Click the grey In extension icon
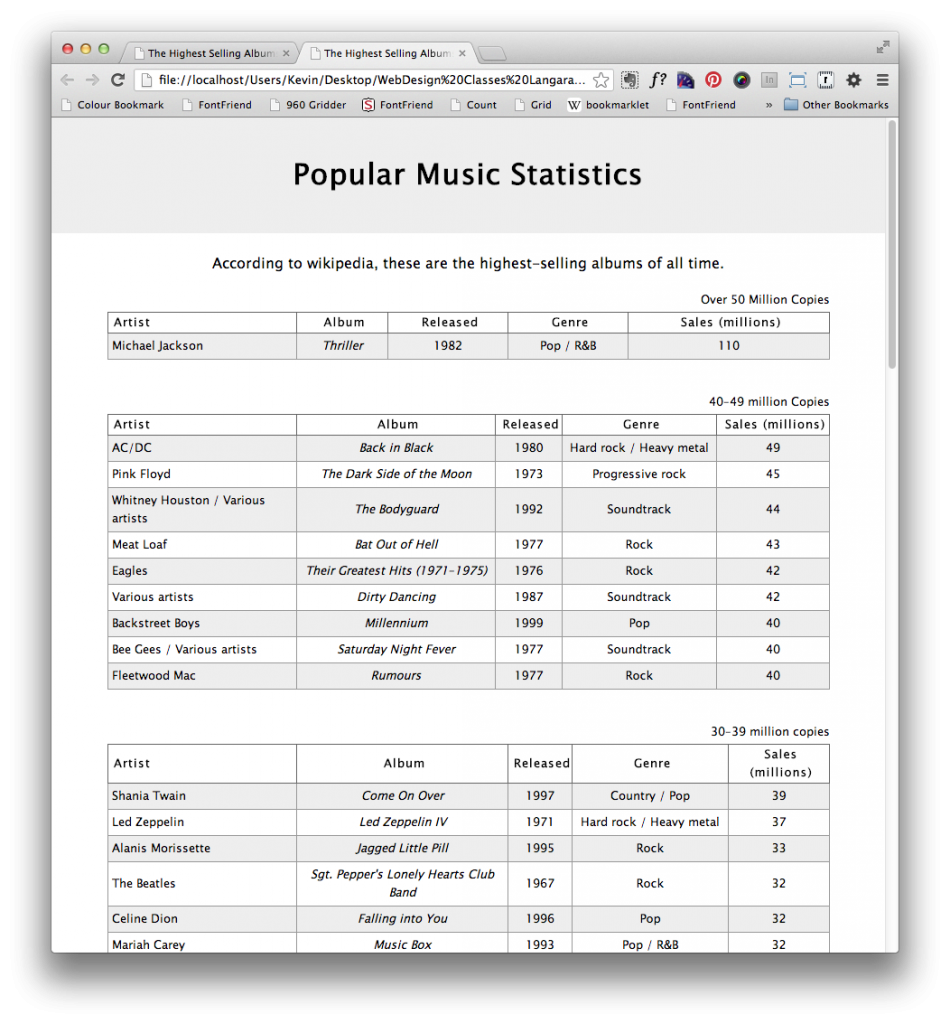The height and width of the screenshot is (1024, 950). [769, 80]
